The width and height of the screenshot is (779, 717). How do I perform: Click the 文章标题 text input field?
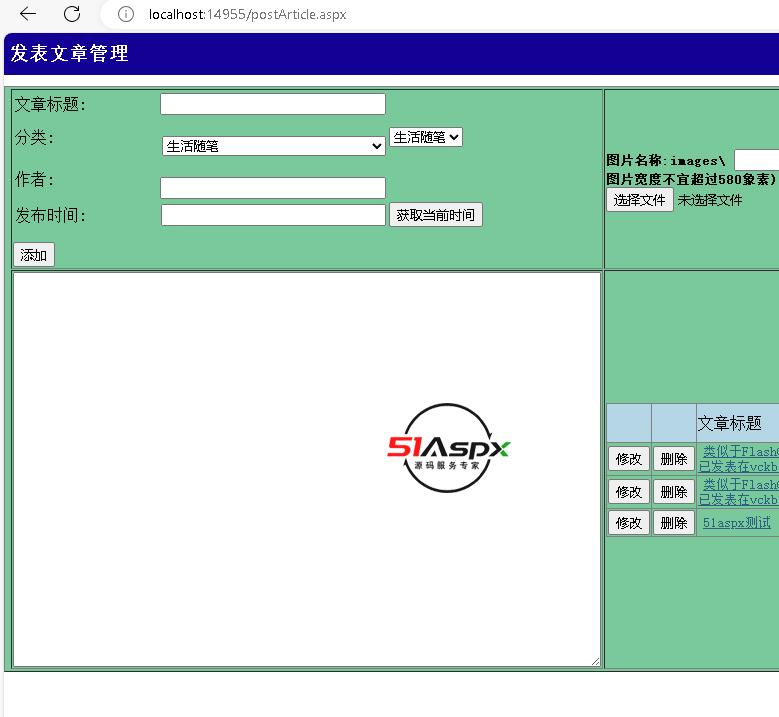pos(273,104)
